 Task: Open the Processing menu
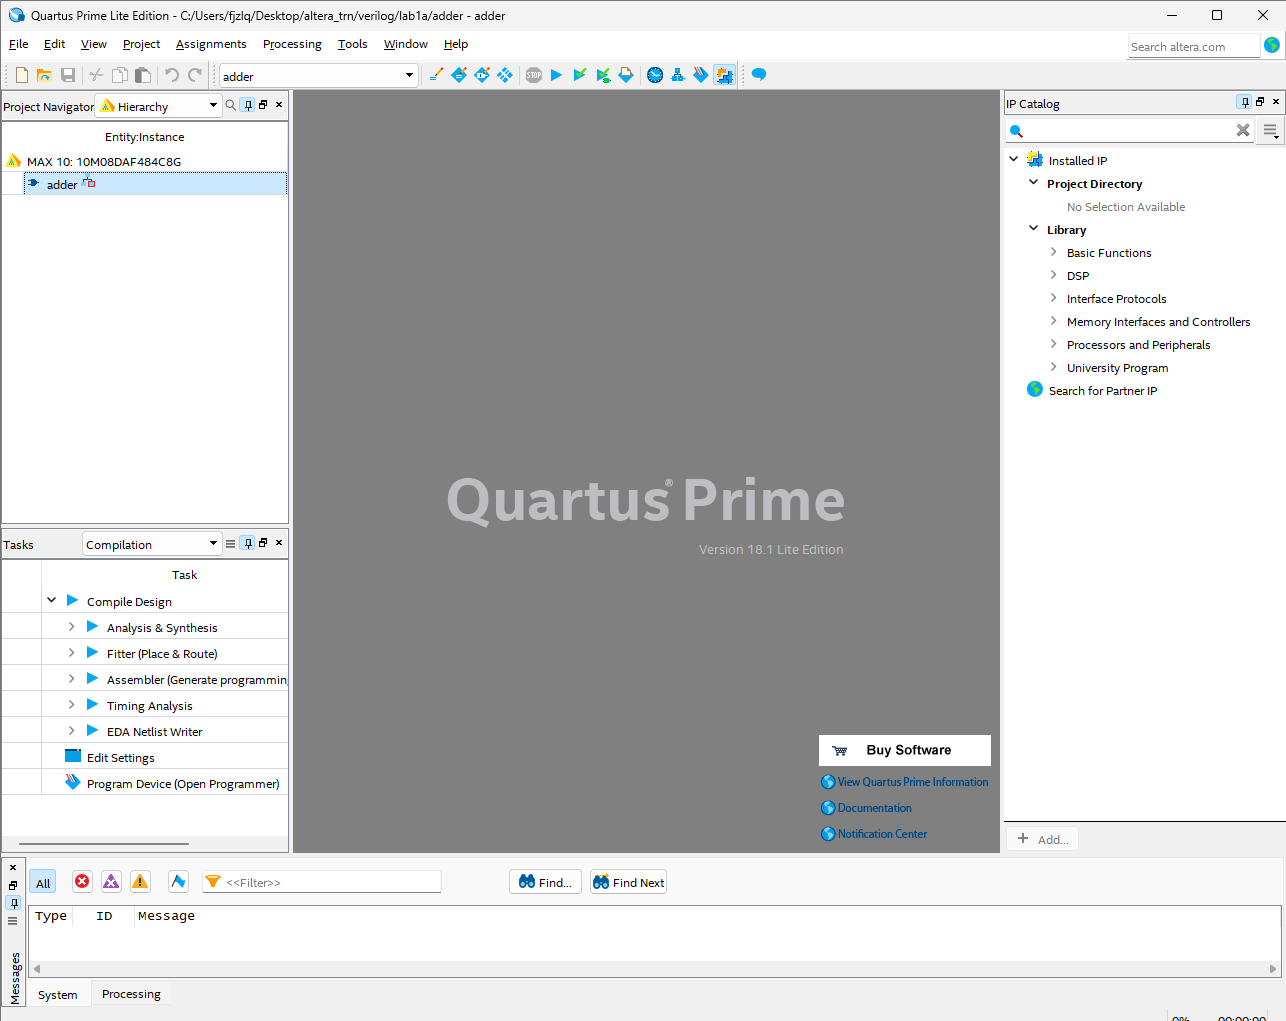292,44
